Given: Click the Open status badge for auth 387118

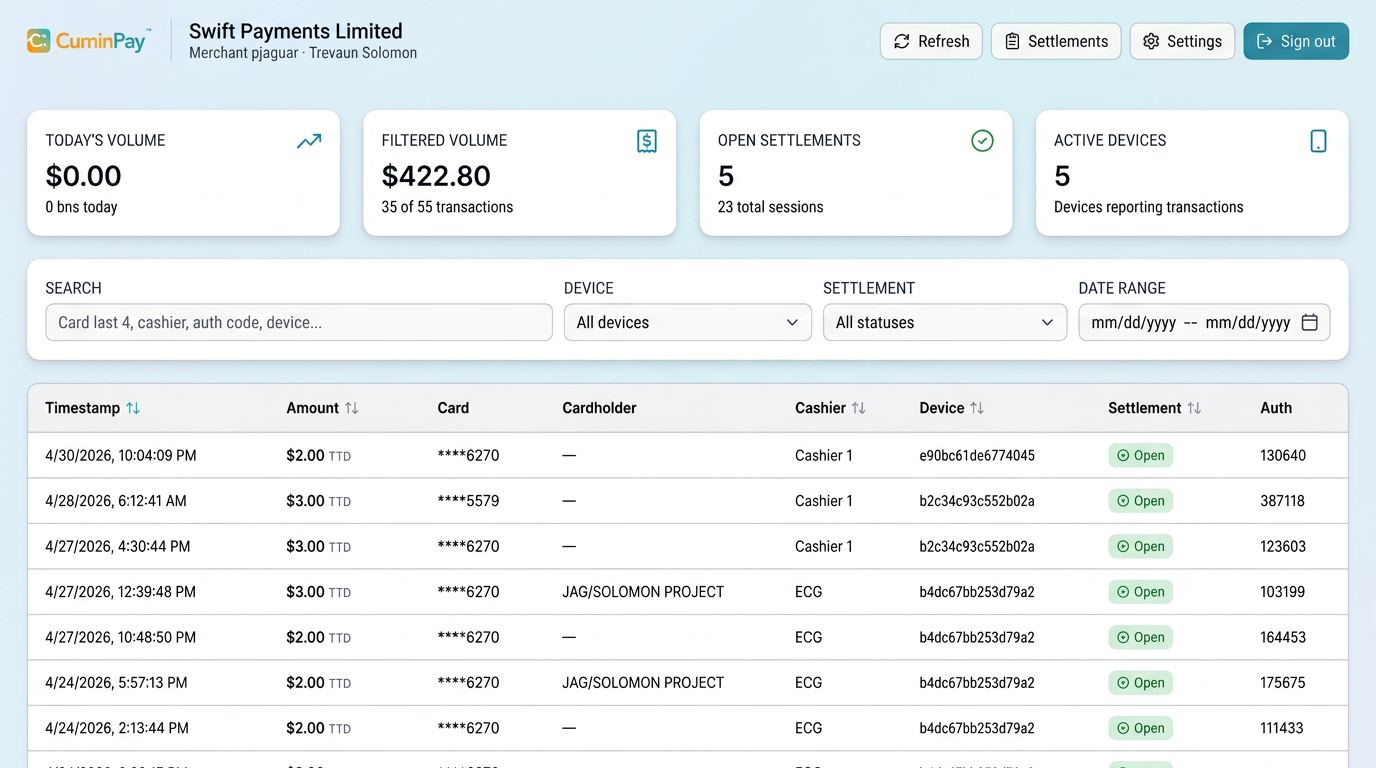Looking at the screenshot, I should coord(1140,501).
